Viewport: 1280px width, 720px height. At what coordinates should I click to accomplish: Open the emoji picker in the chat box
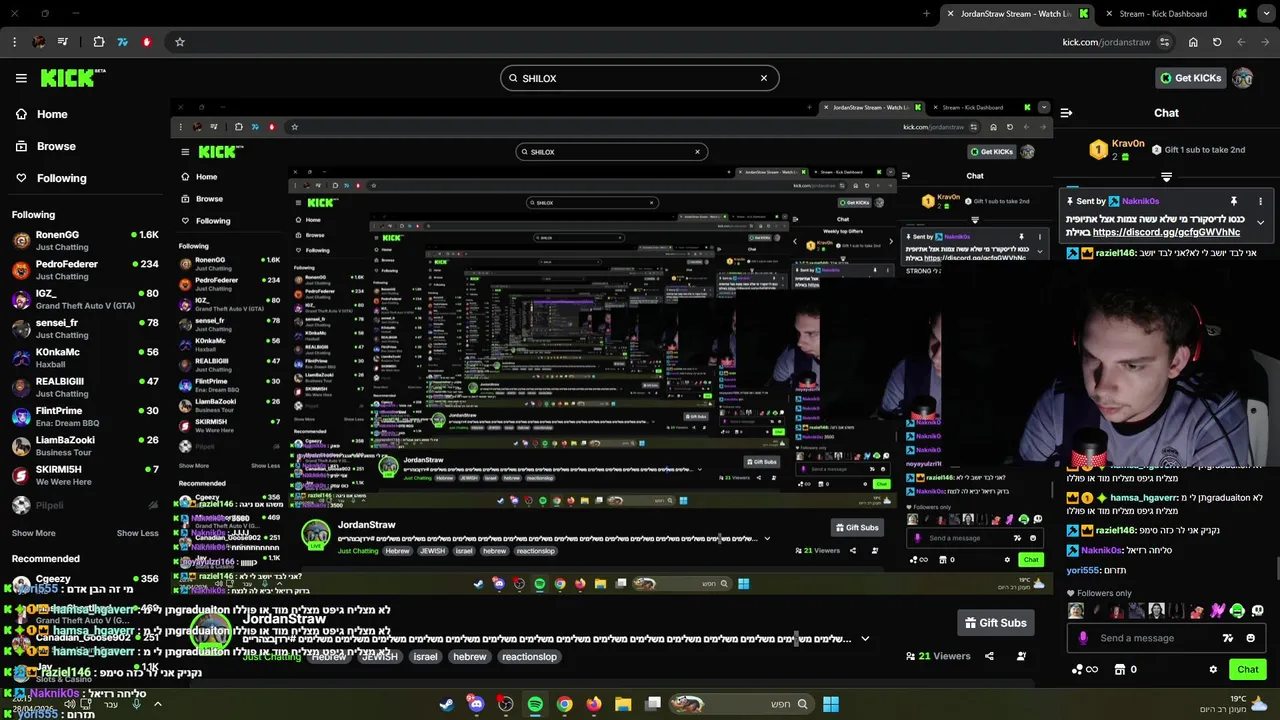(x=1251, y=638)
